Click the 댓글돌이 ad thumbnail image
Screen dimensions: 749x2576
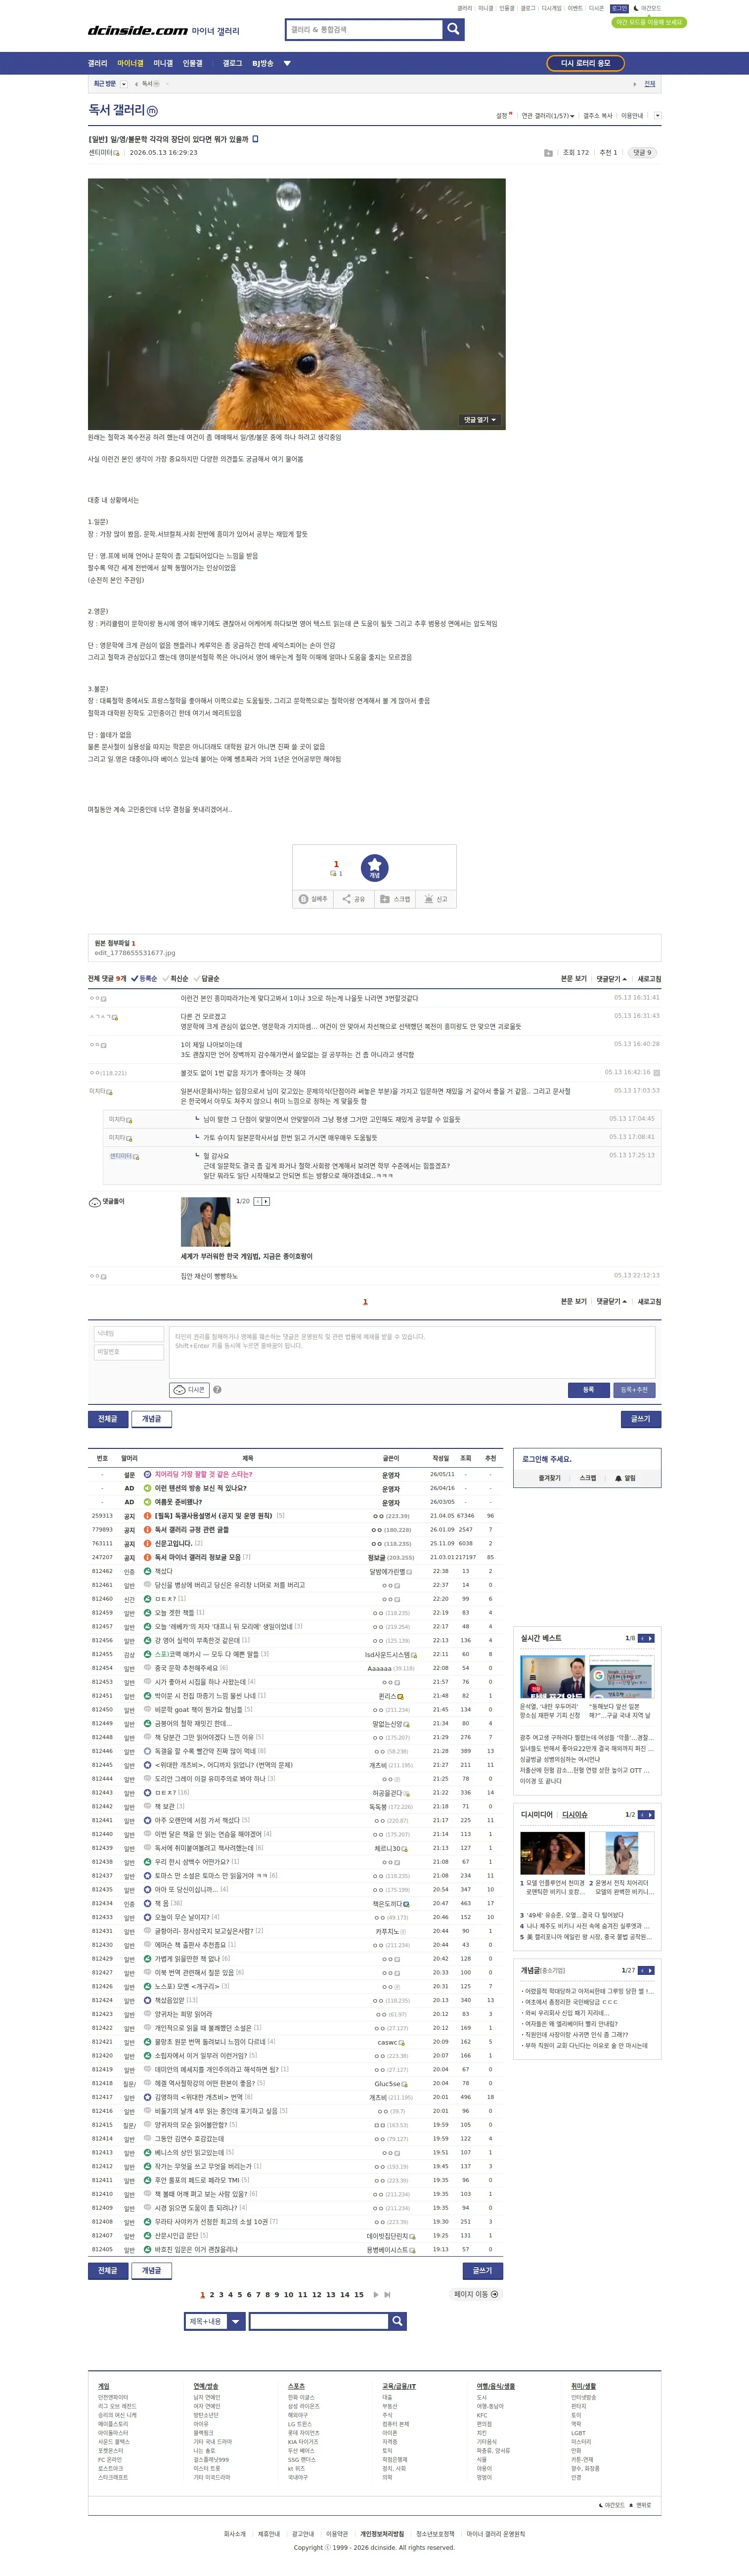point(205,1222)
